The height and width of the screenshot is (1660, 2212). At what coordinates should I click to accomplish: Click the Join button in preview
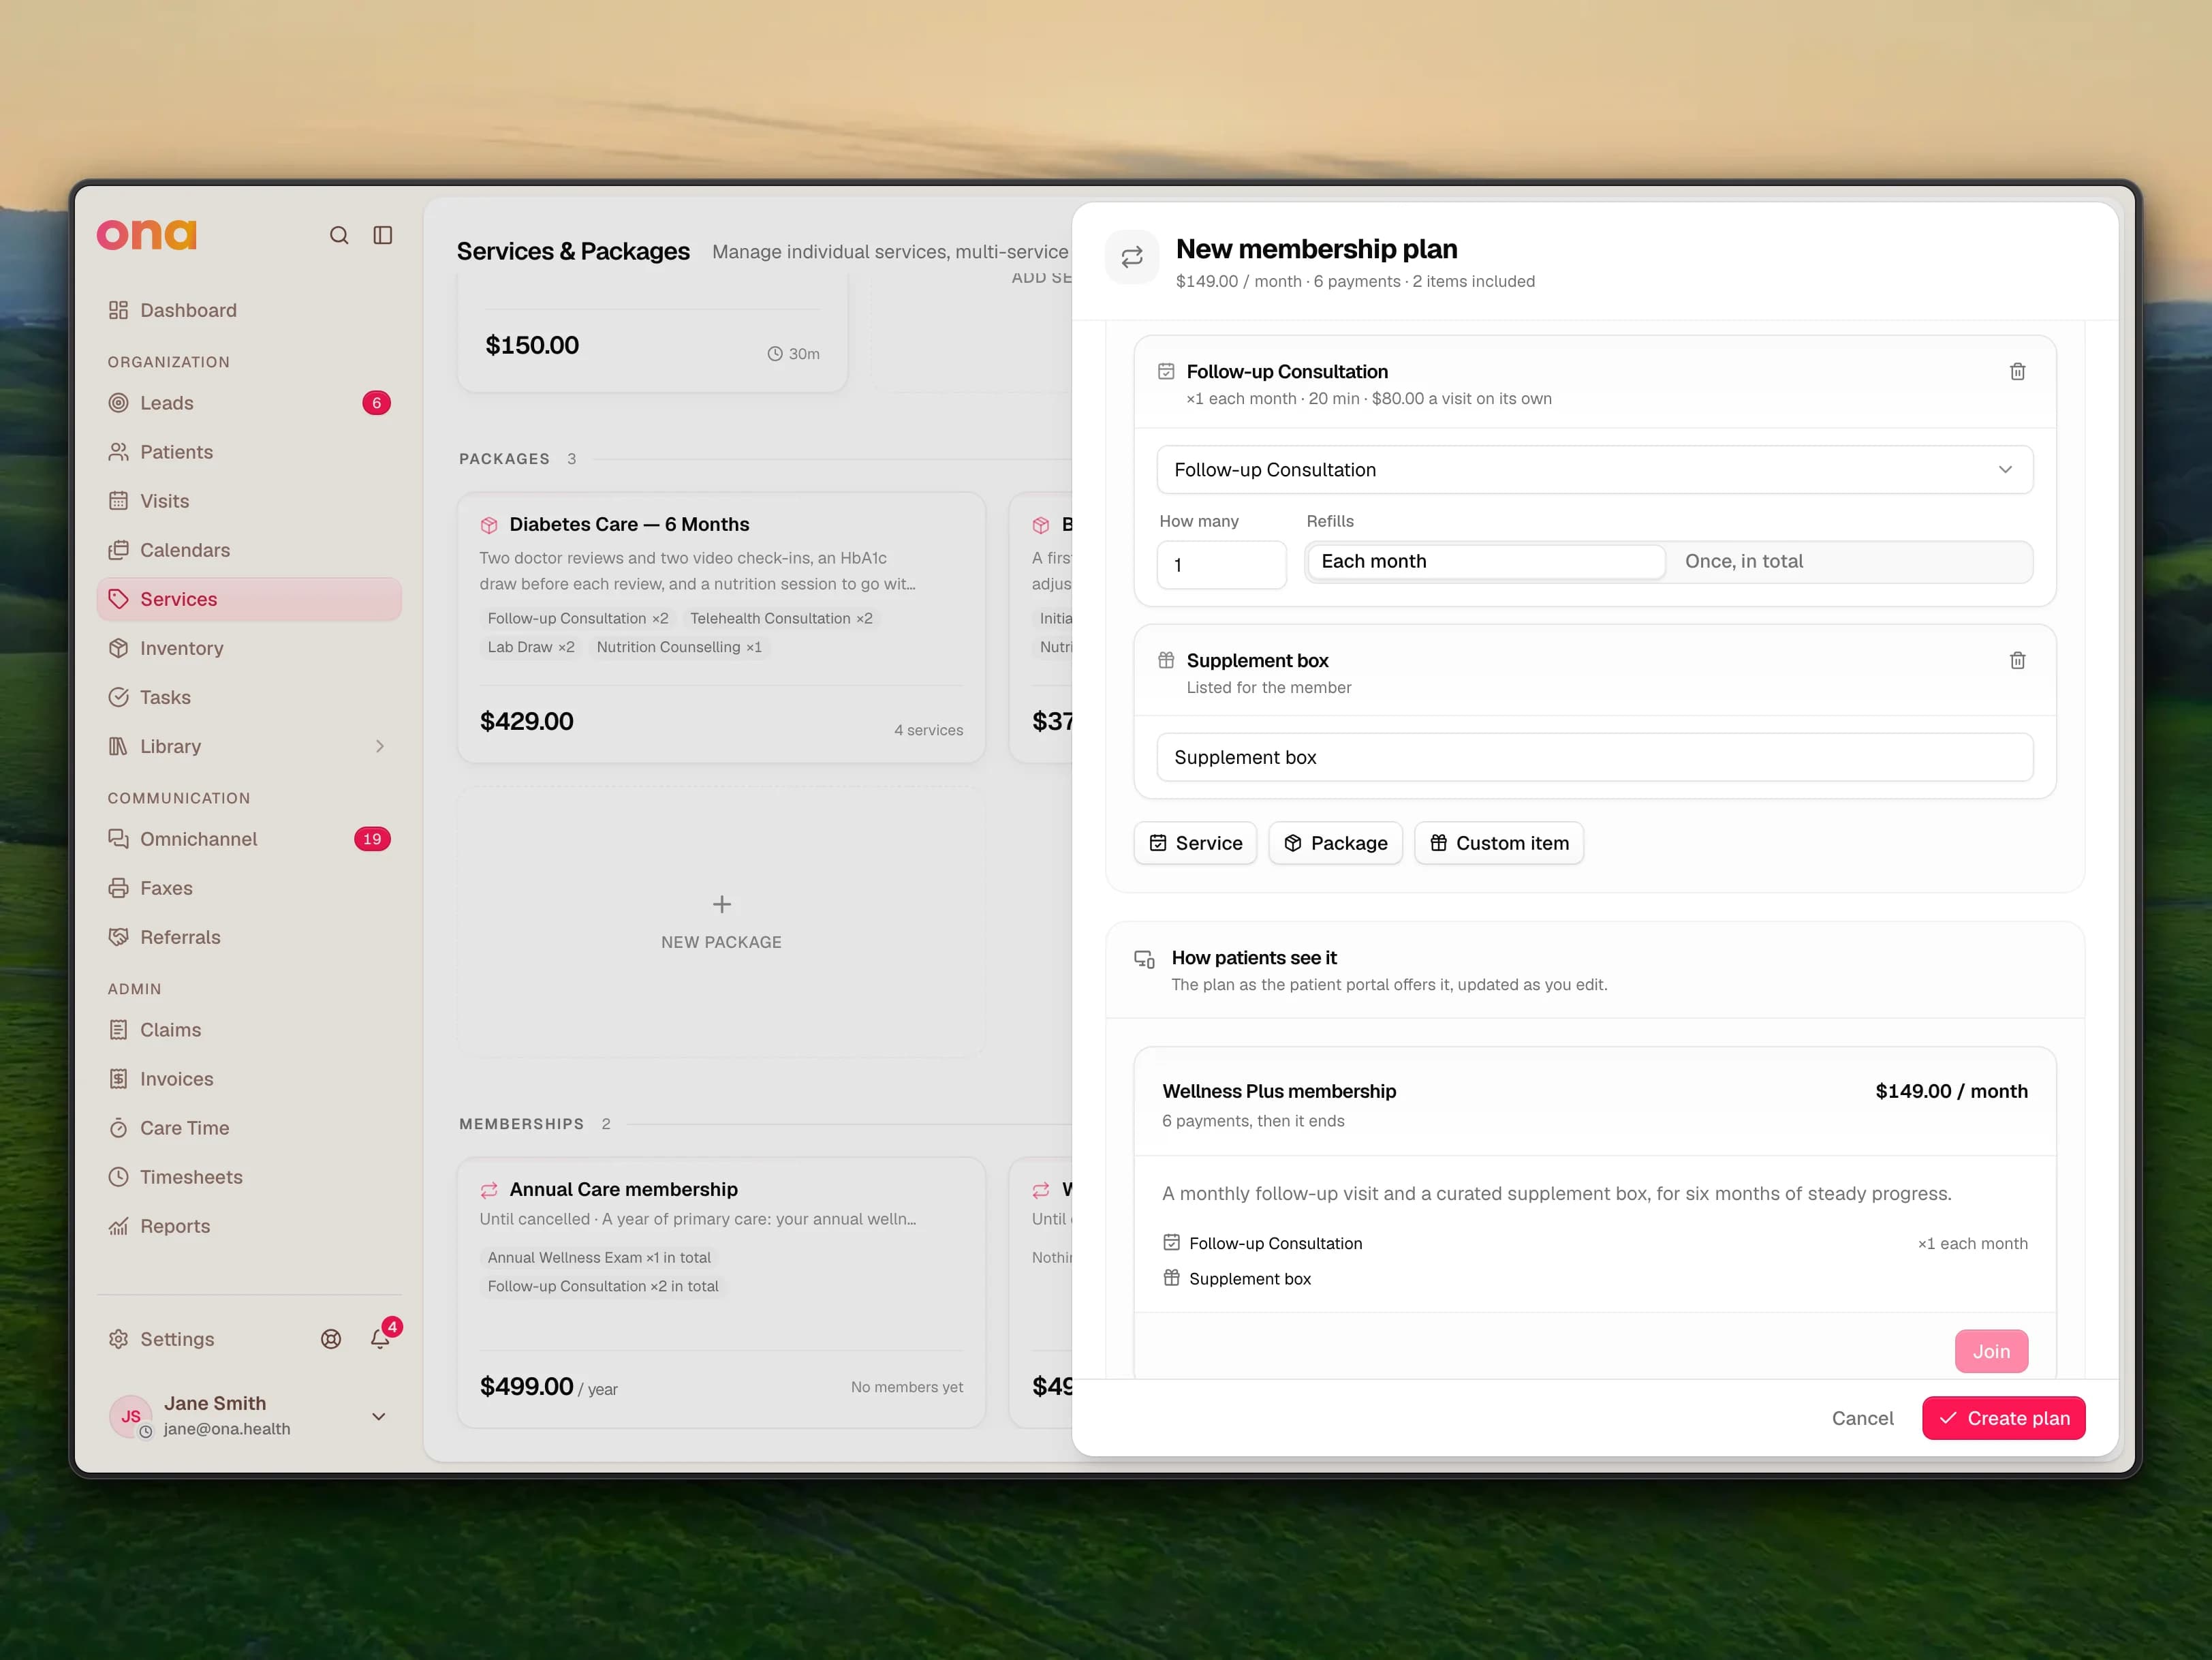click(x=1991, y=1351)
